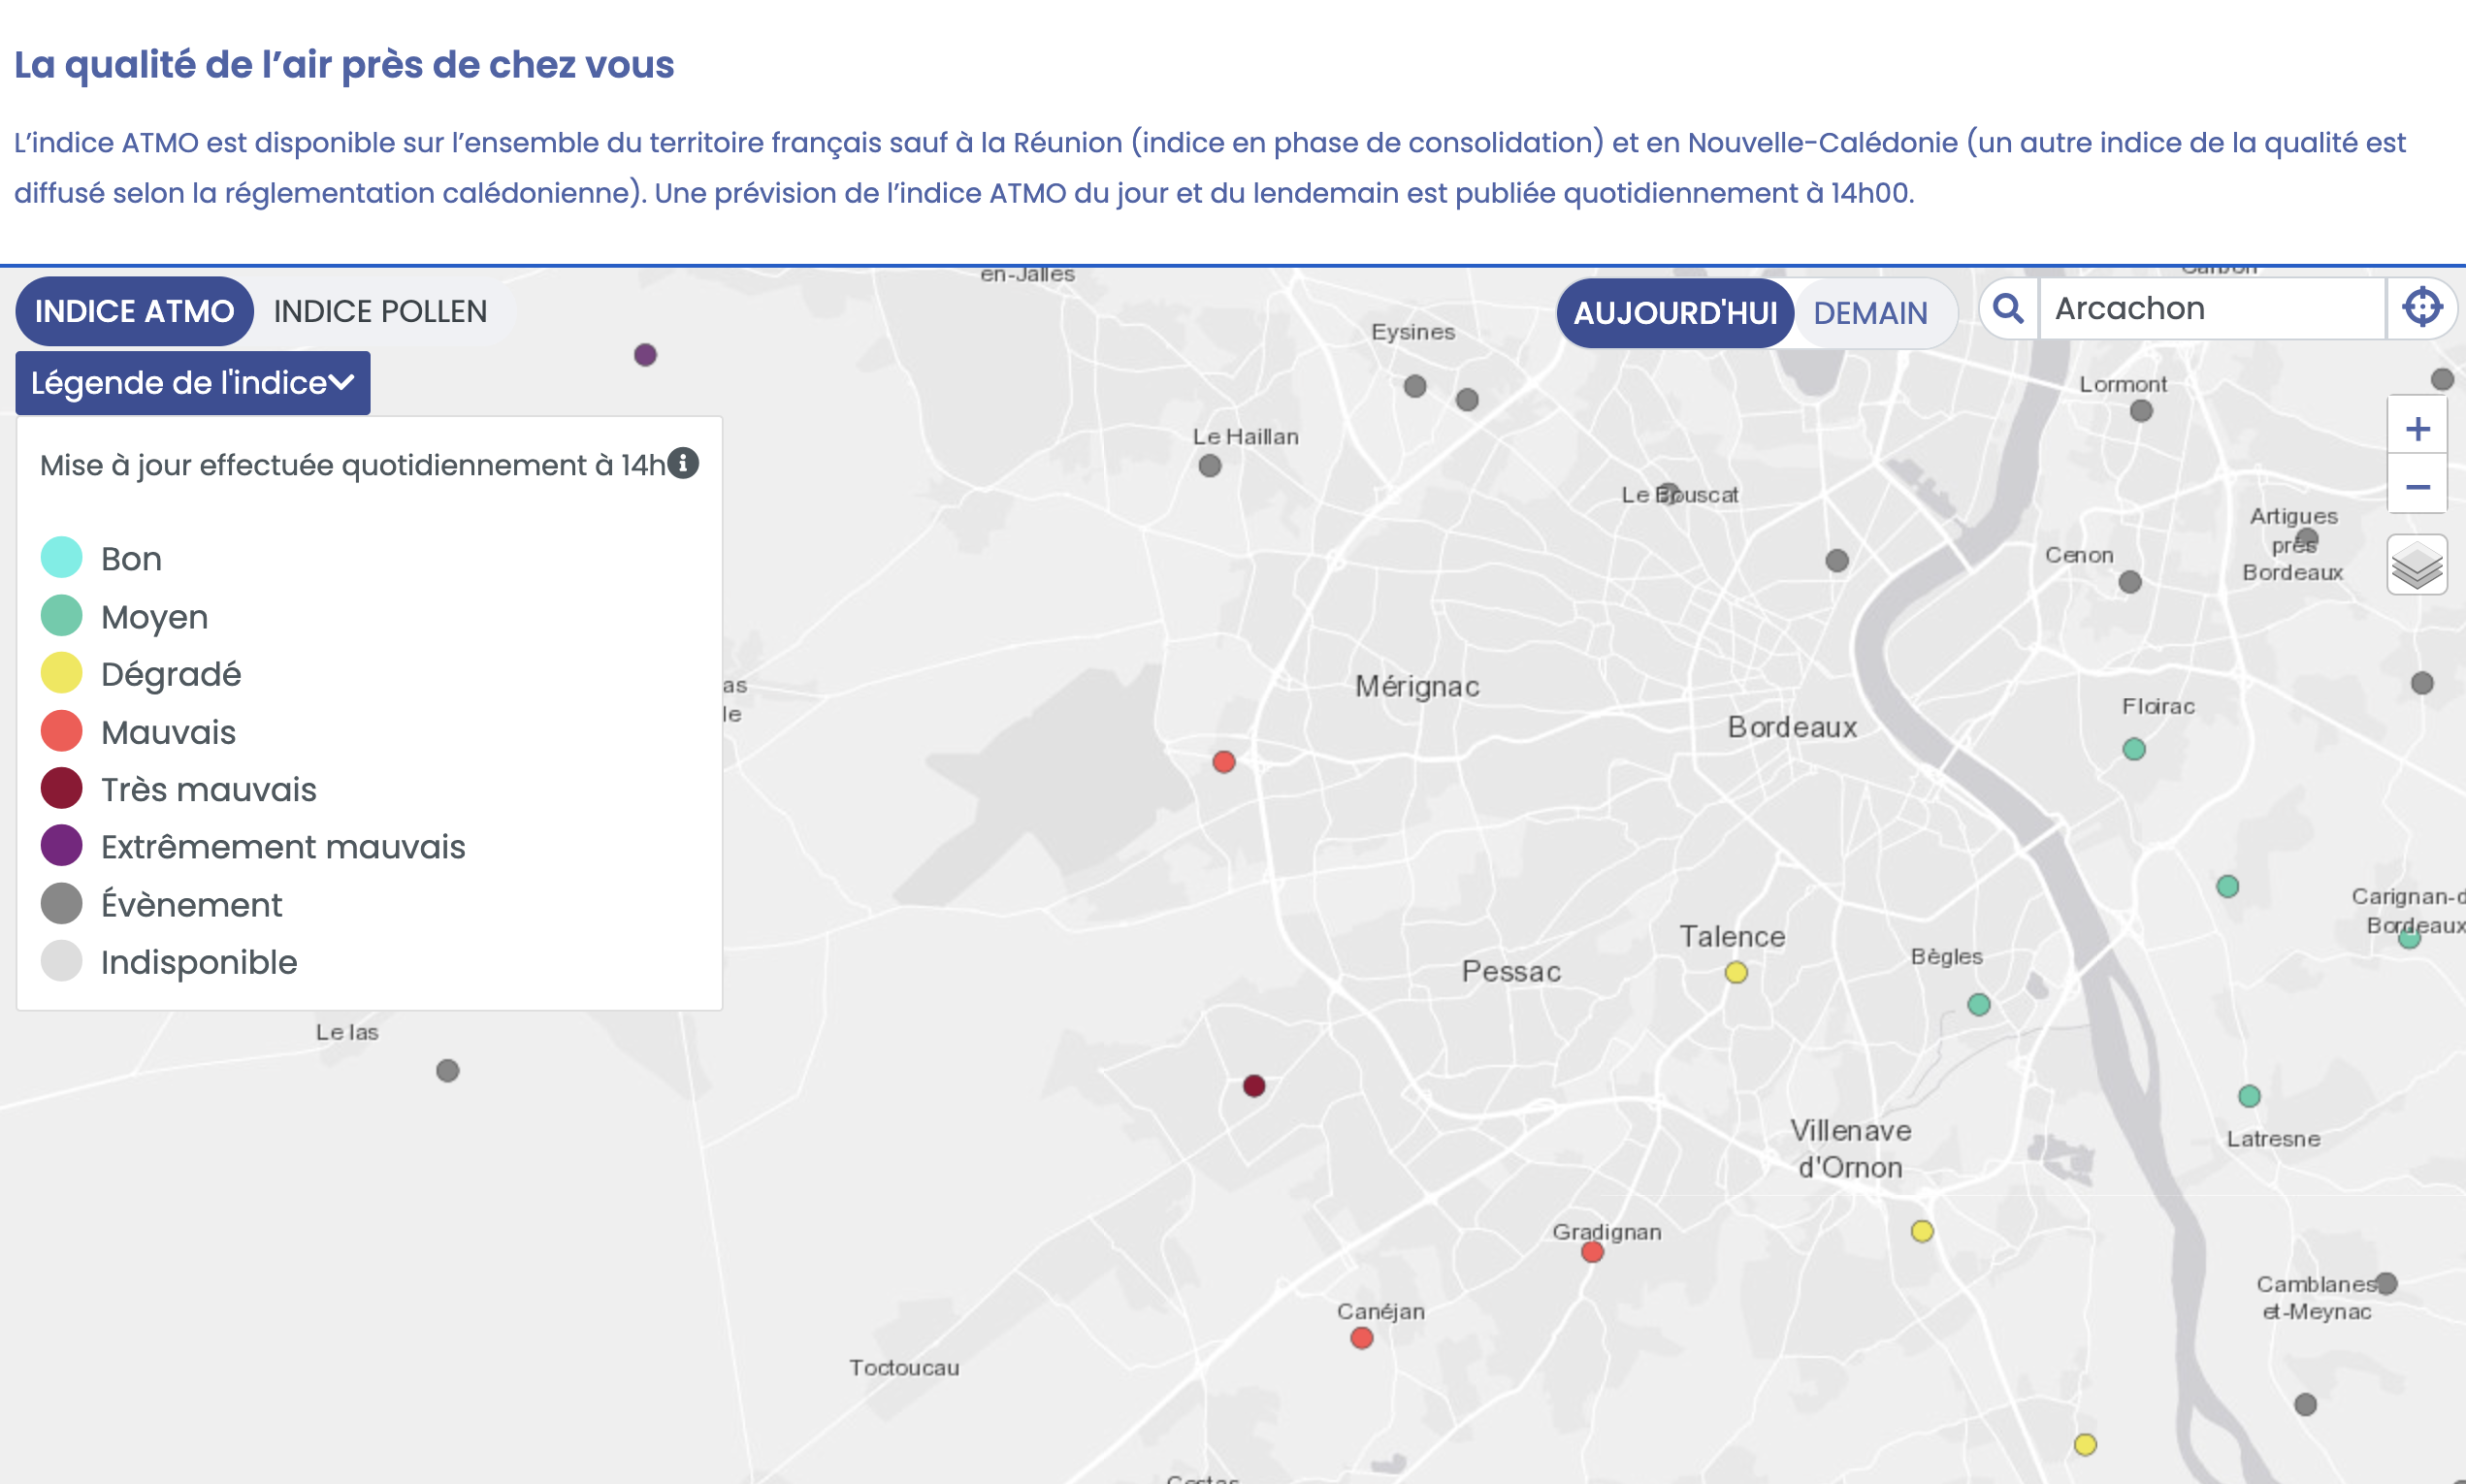Click the red marker at Gradignan

pyautogui.click(x=1593, y=1252)
